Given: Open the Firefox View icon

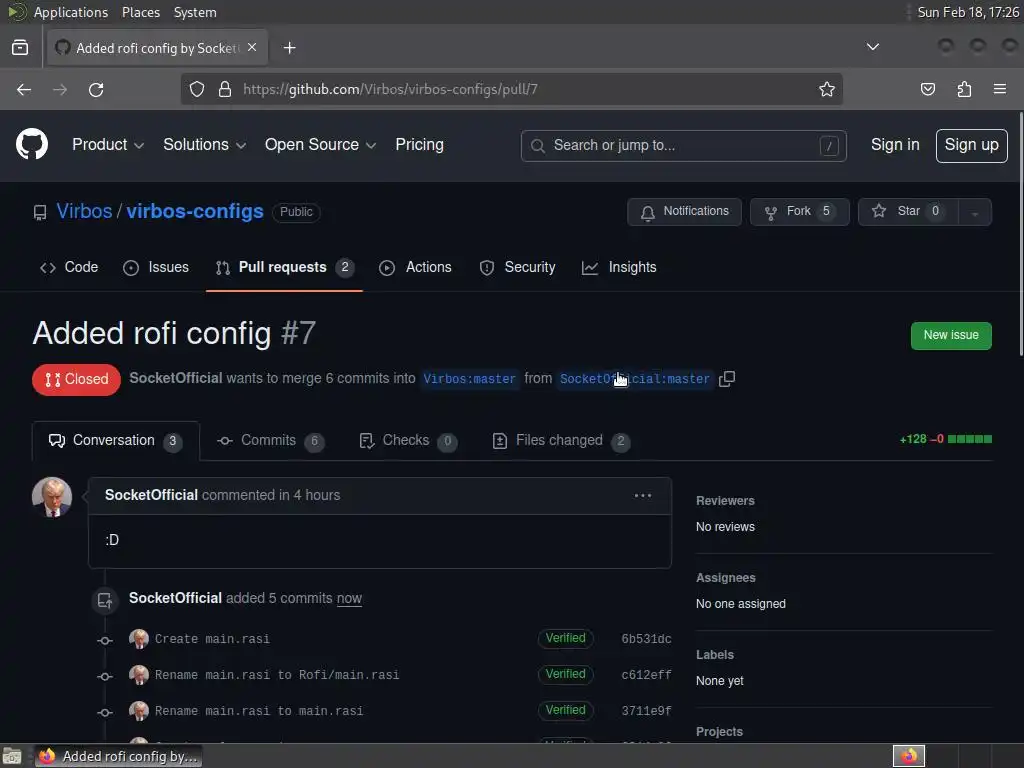Looking at the screenshot, I should point(20,48).
